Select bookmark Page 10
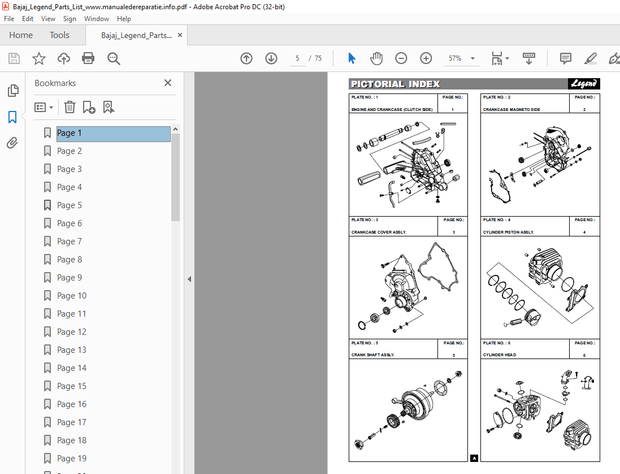 tap(72, 296)
